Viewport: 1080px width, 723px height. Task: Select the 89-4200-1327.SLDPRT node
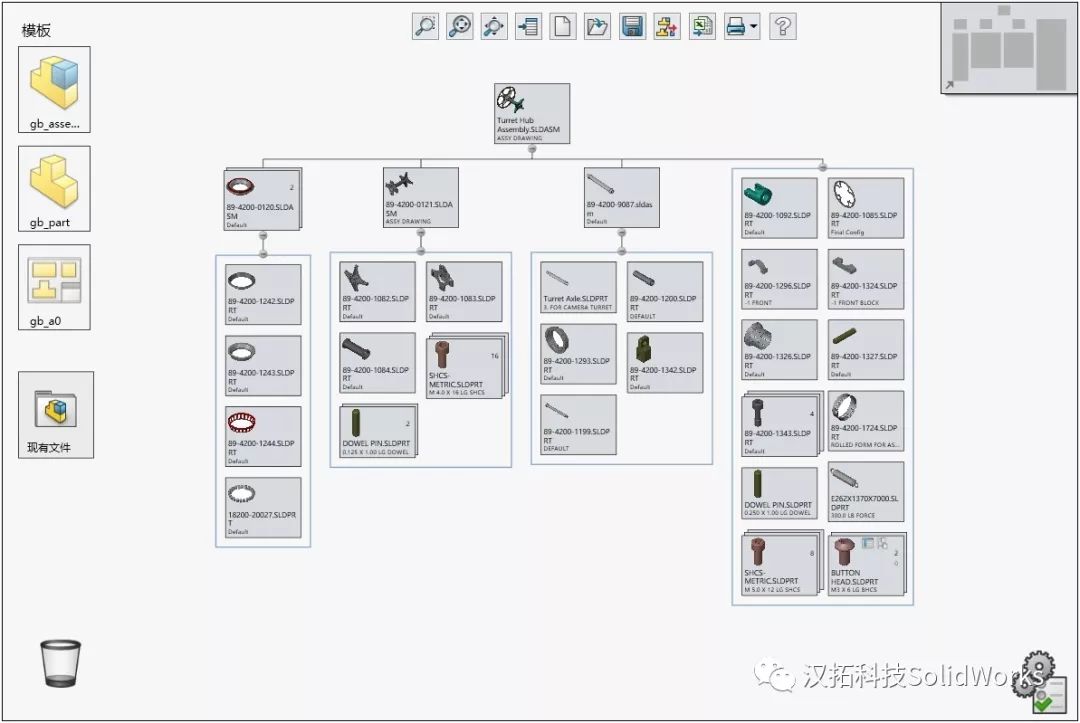click(x=866, y=350)
